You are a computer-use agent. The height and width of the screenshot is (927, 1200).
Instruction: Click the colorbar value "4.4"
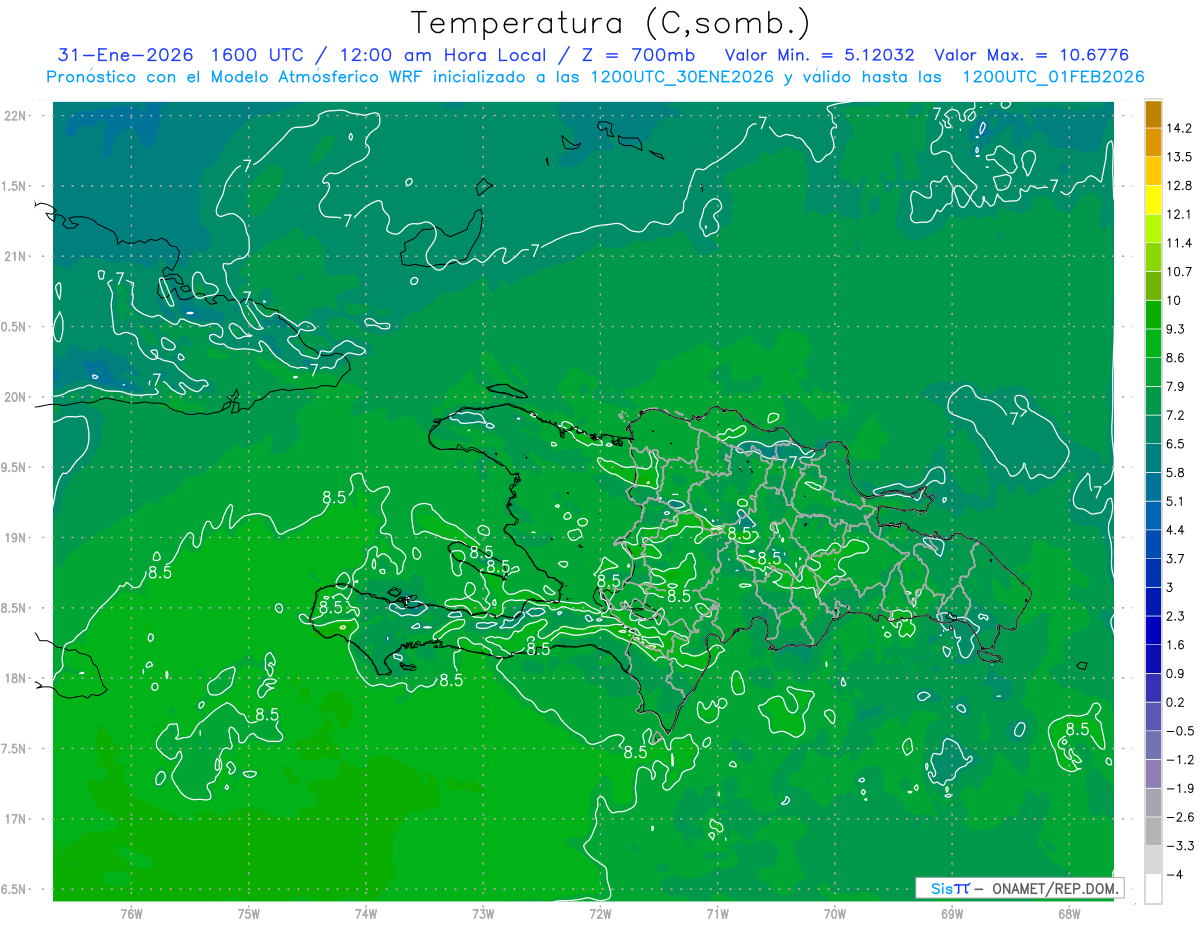(x=1176, y=530)
